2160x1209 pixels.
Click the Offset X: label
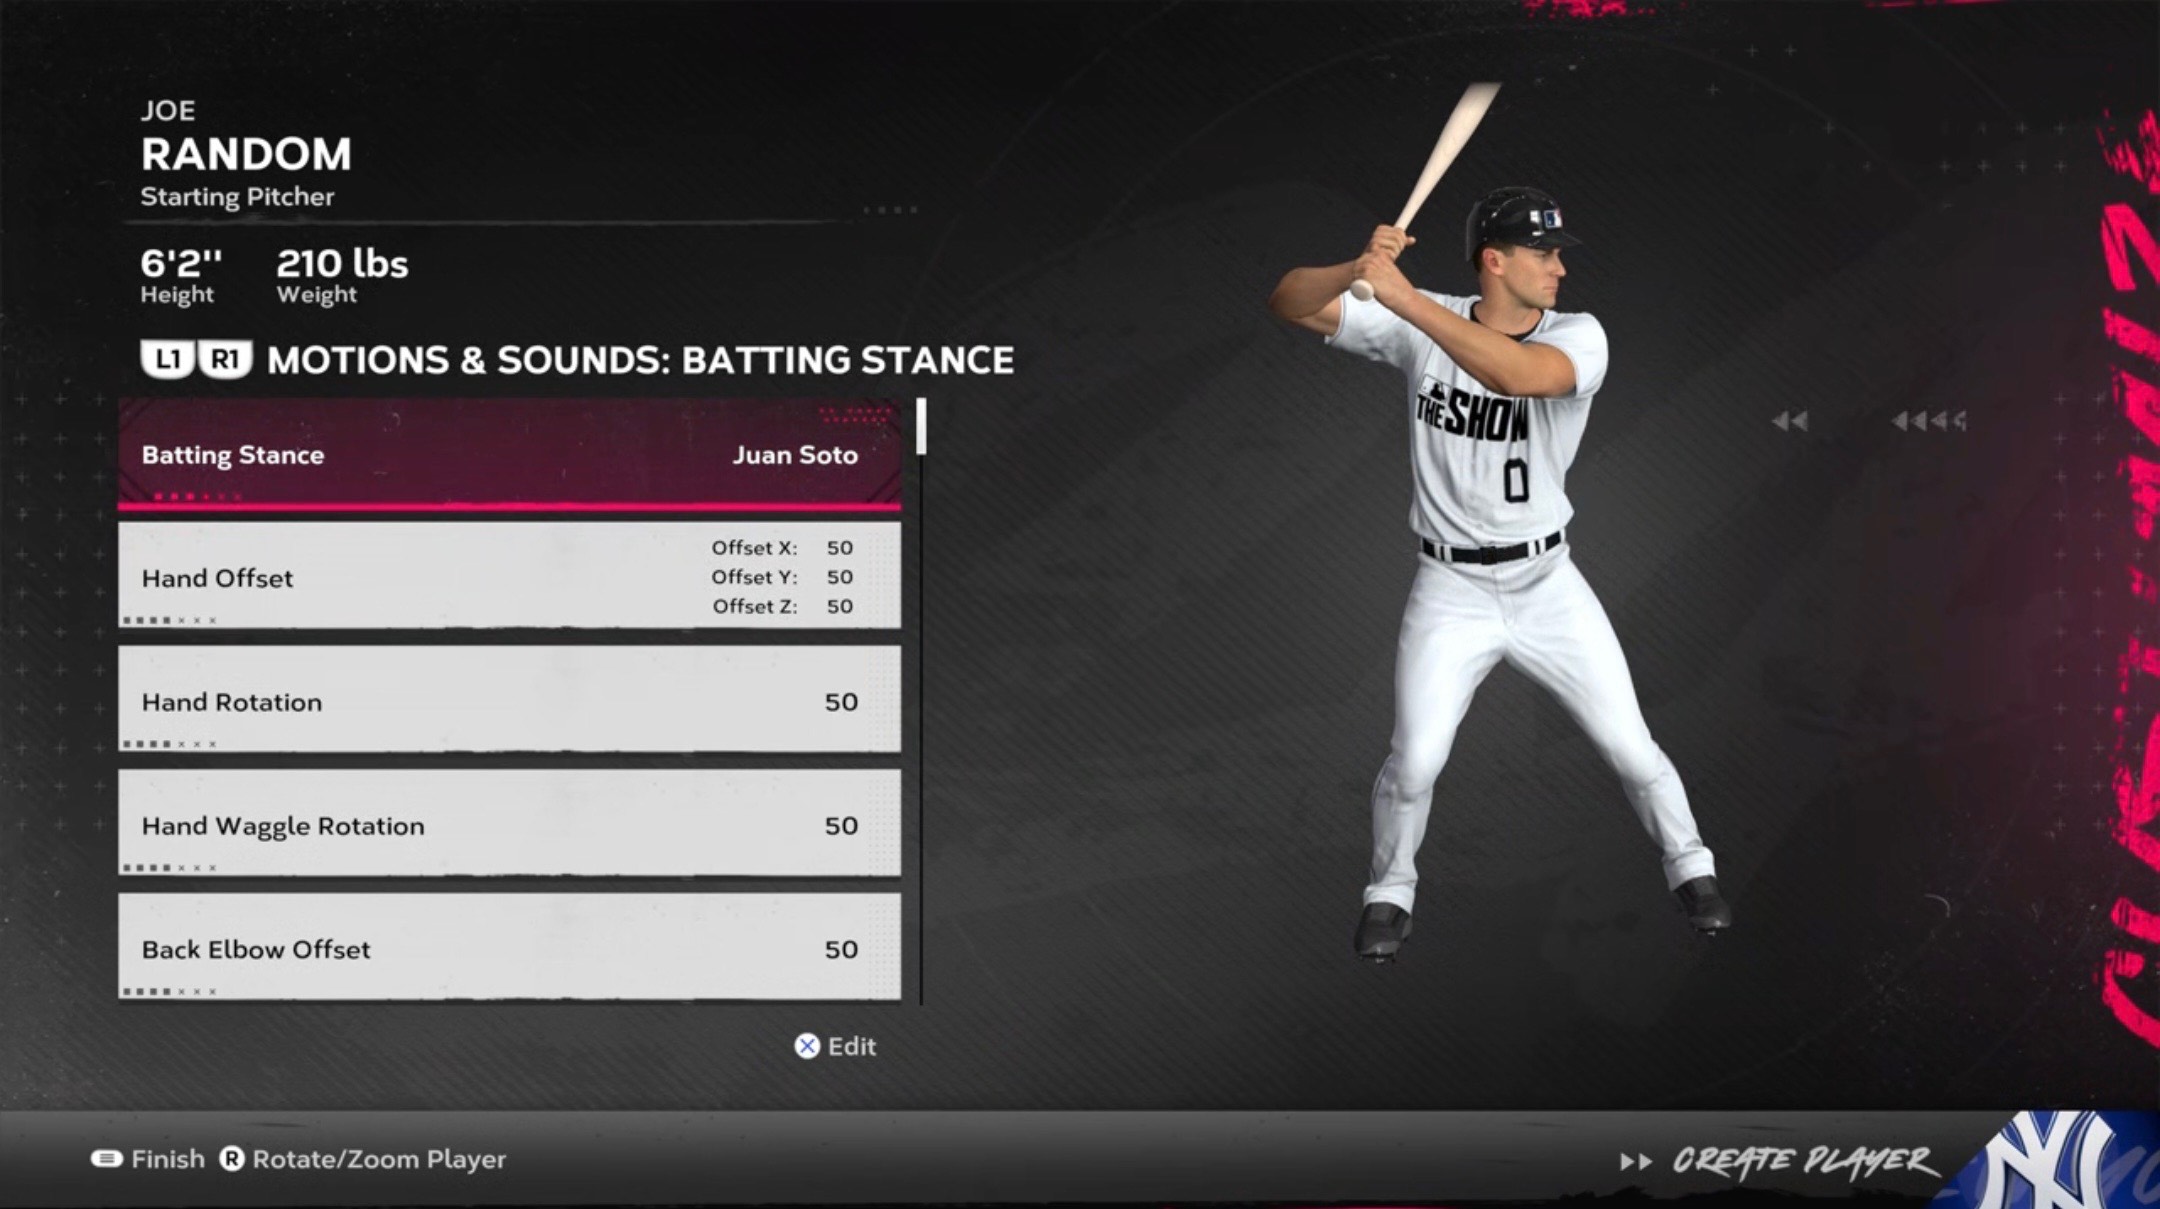(x=754, y=548)
